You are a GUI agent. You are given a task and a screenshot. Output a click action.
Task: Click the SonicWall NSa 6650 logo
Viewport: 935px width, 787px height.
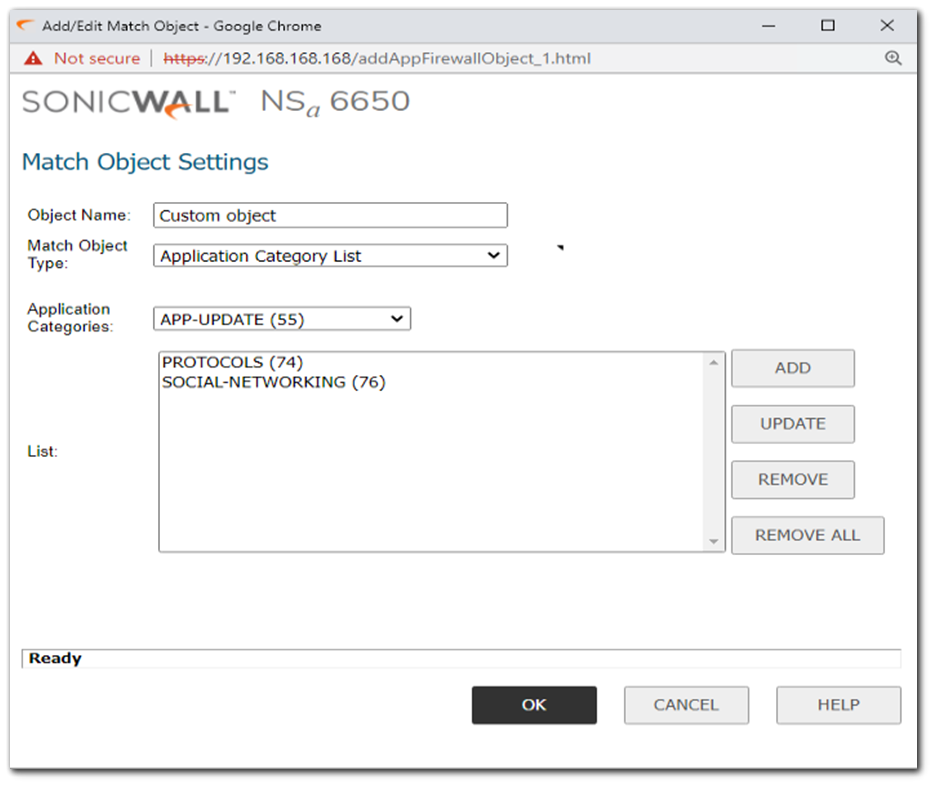(216, 103)
